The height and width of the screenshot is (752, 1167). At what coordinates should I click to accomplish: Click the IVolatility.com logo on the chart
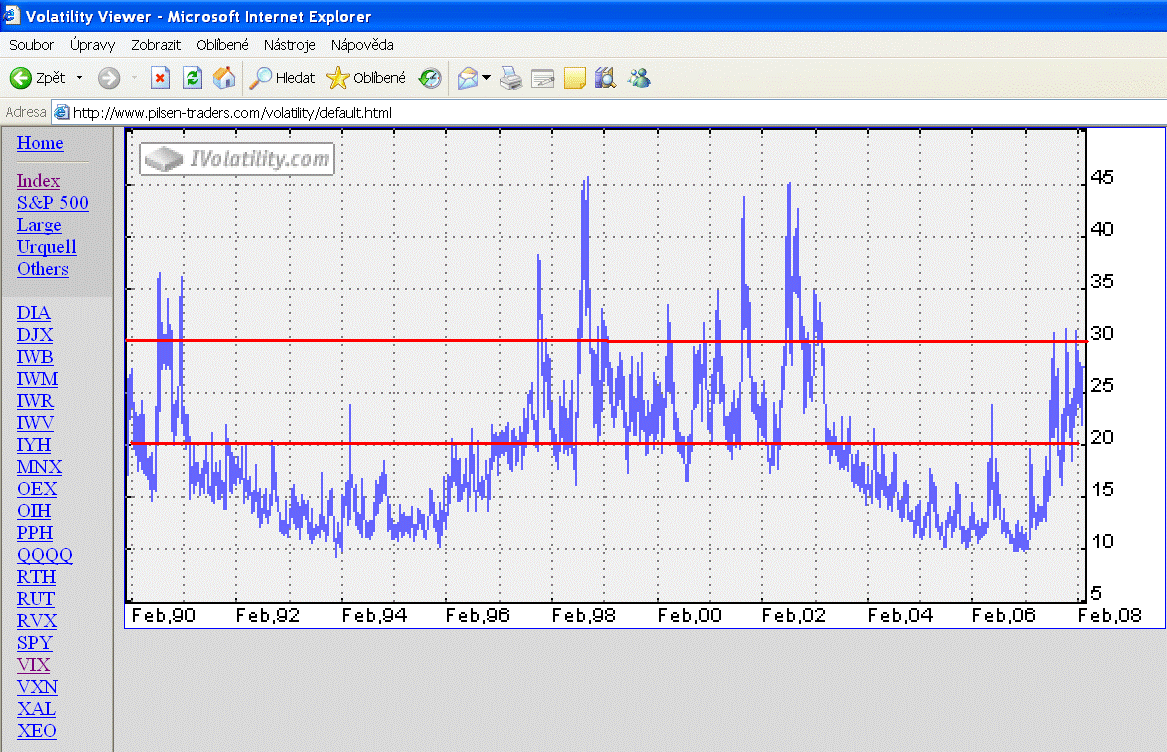(x=237, y=159)
